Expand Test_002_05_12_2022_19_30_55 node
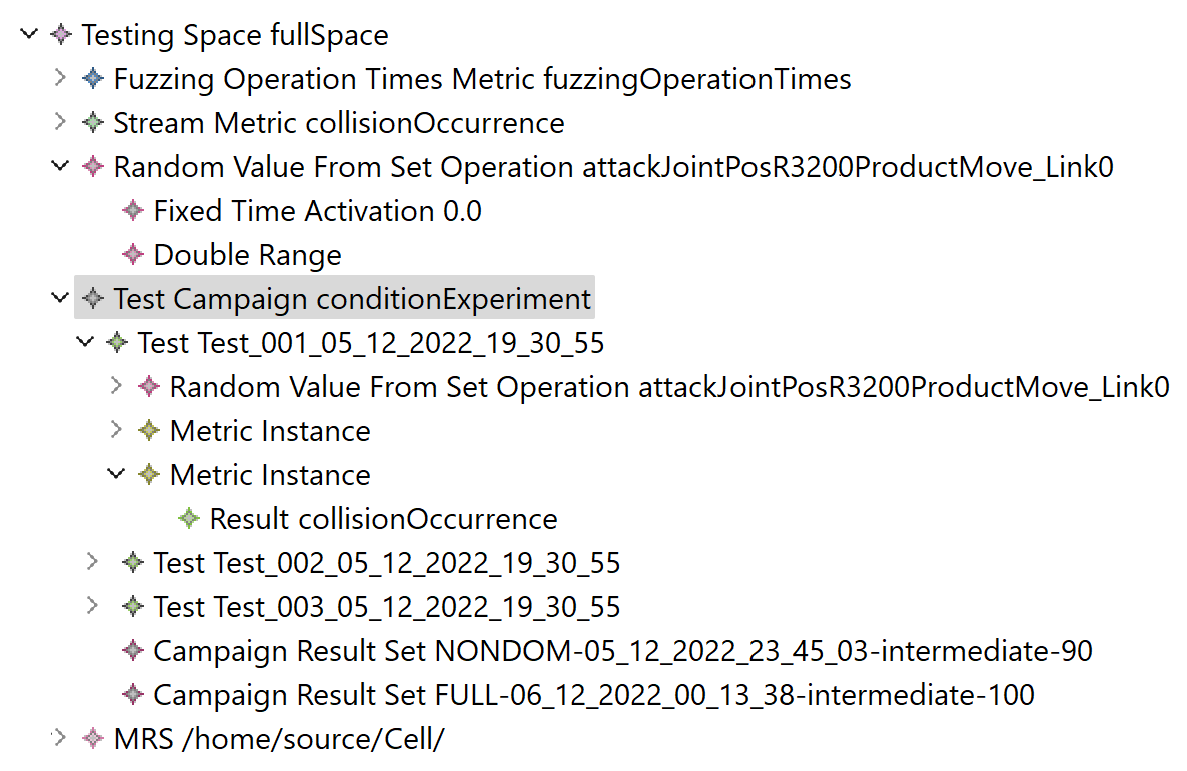Viewport: 1187px width, 771px height. click(93, 562)
